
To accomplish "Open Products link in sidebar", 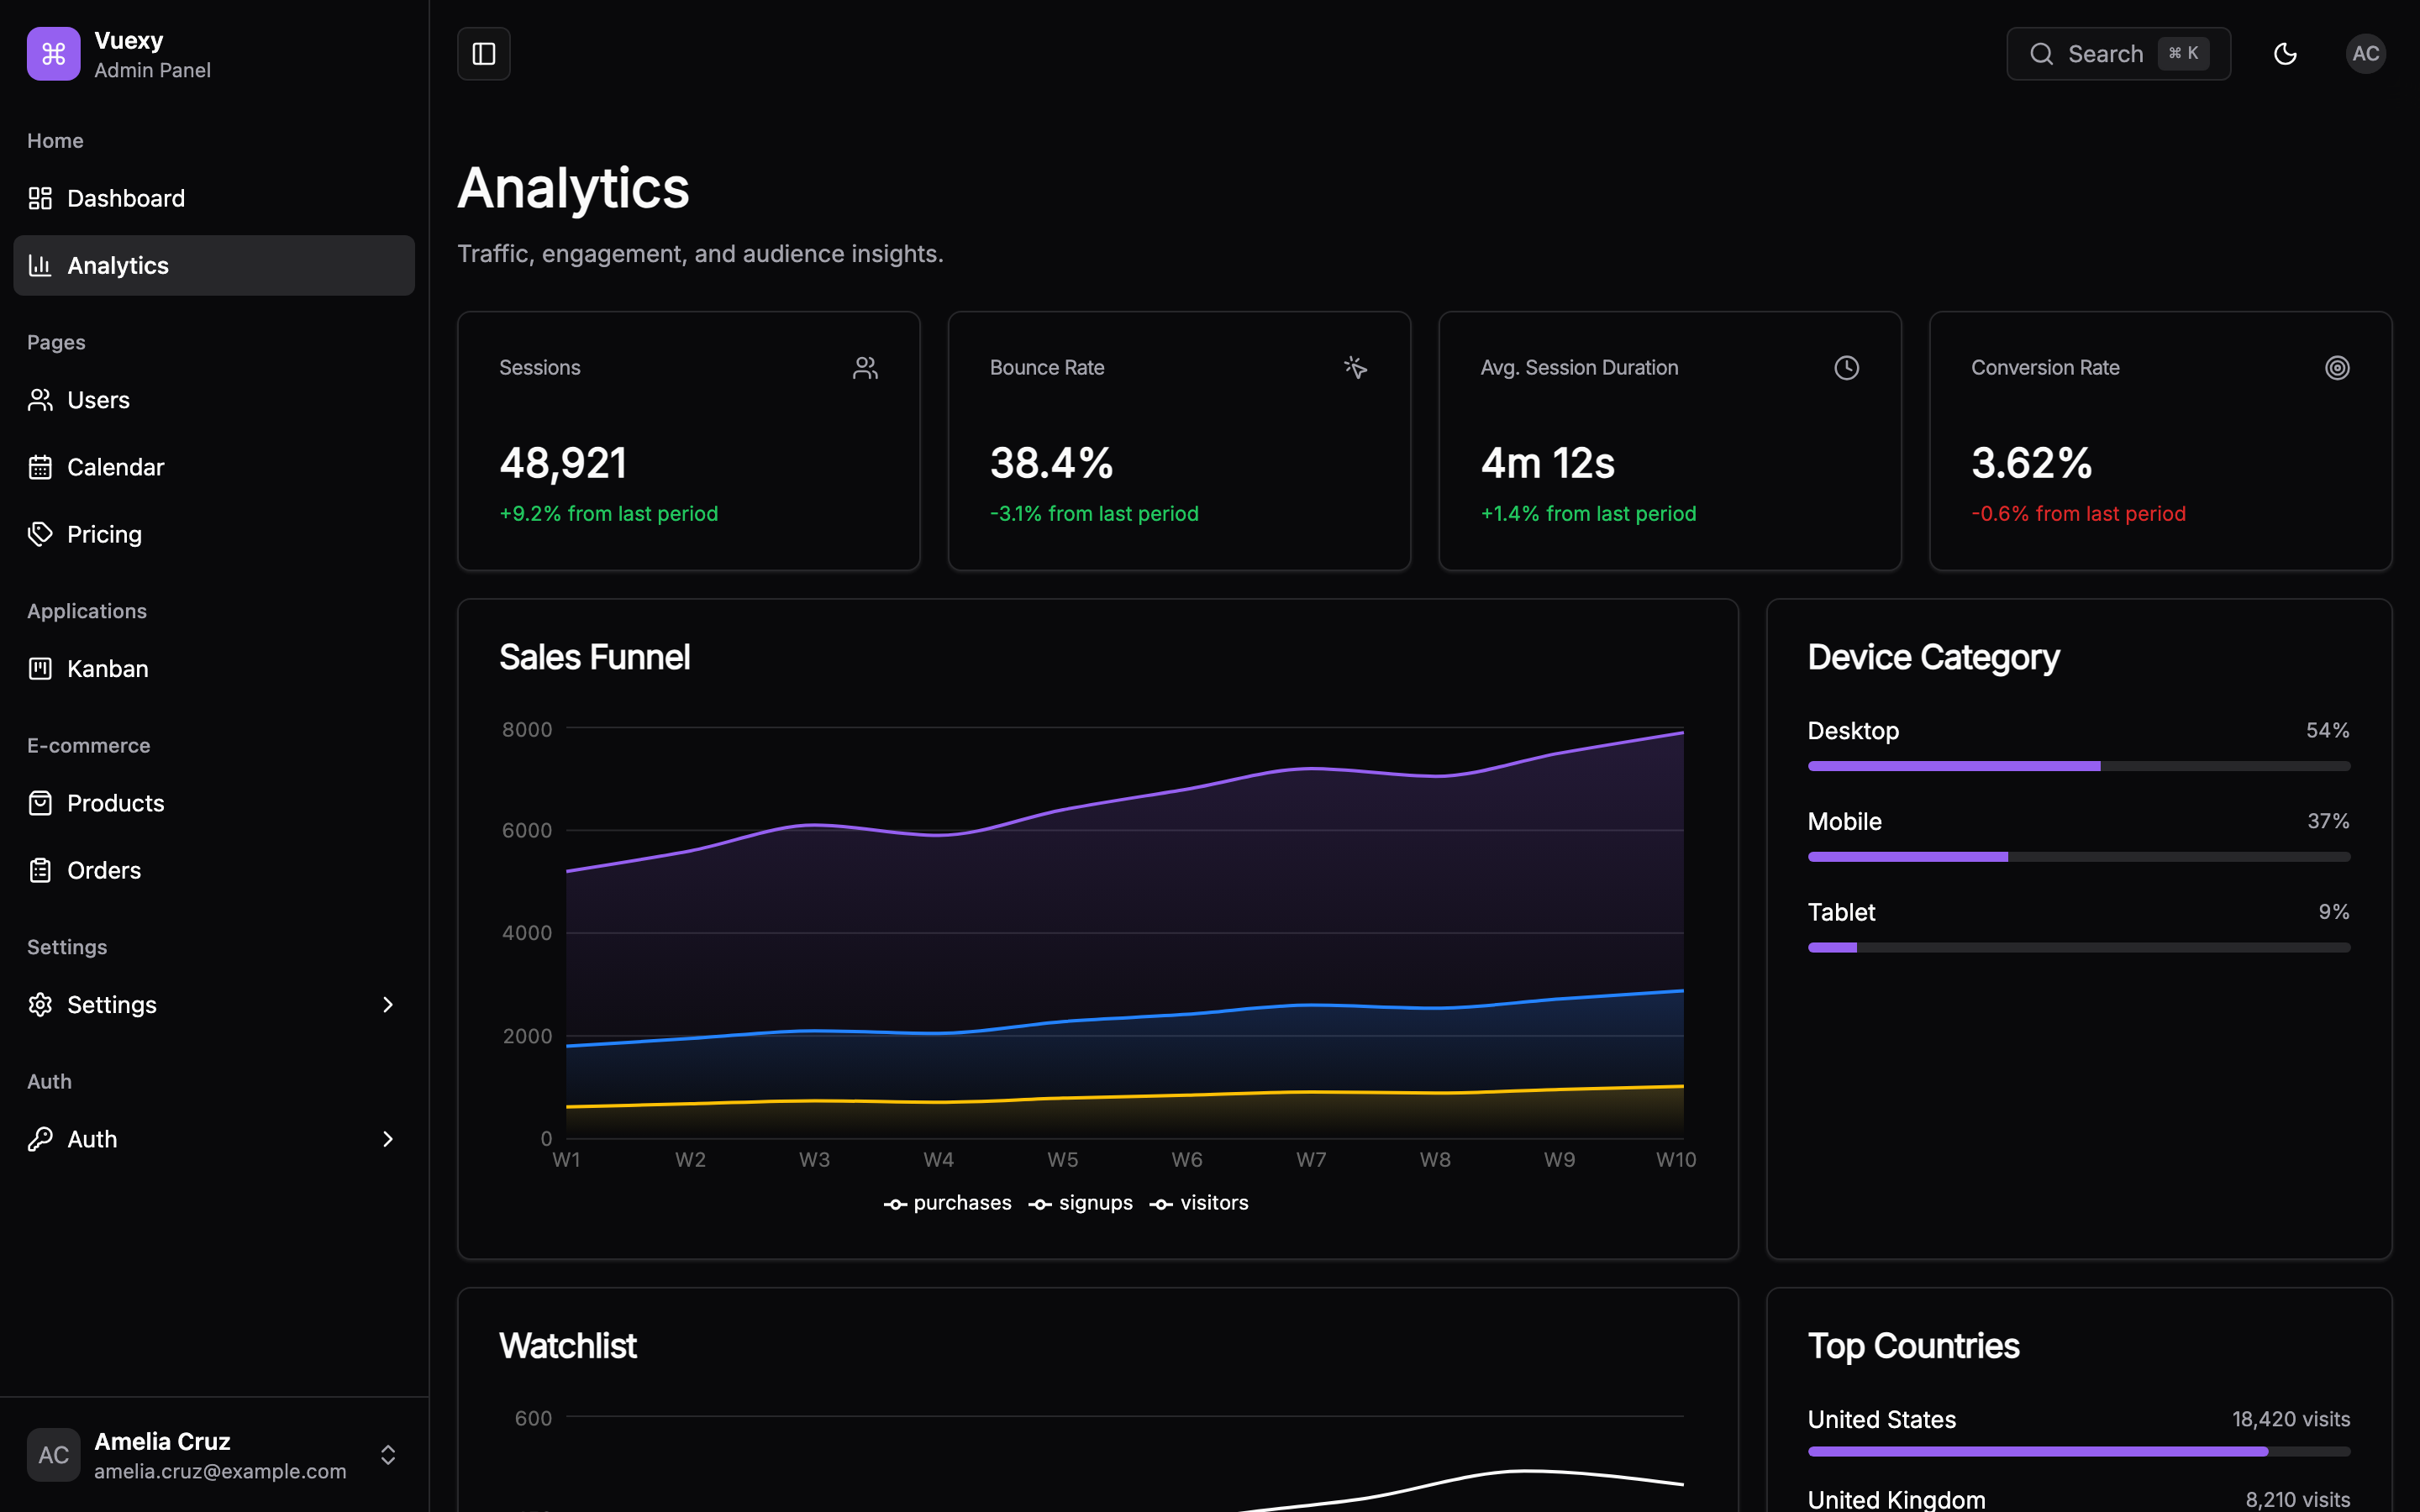I will click(x=214, y=803).
